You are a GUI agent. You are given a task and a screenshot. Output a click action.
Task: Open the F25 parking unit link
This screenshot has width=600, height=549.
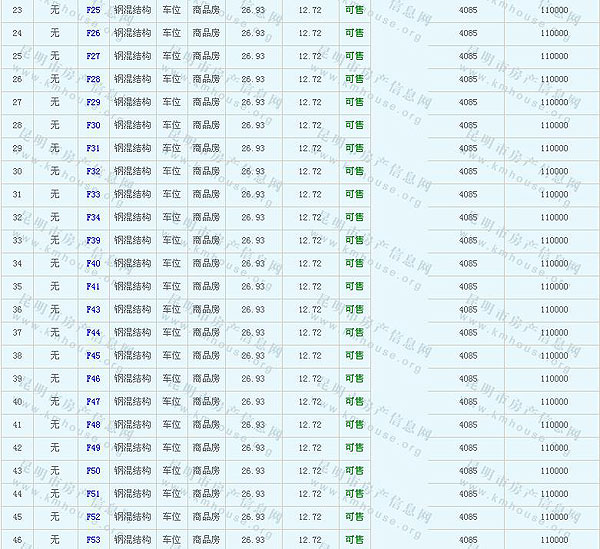[93, 10]
